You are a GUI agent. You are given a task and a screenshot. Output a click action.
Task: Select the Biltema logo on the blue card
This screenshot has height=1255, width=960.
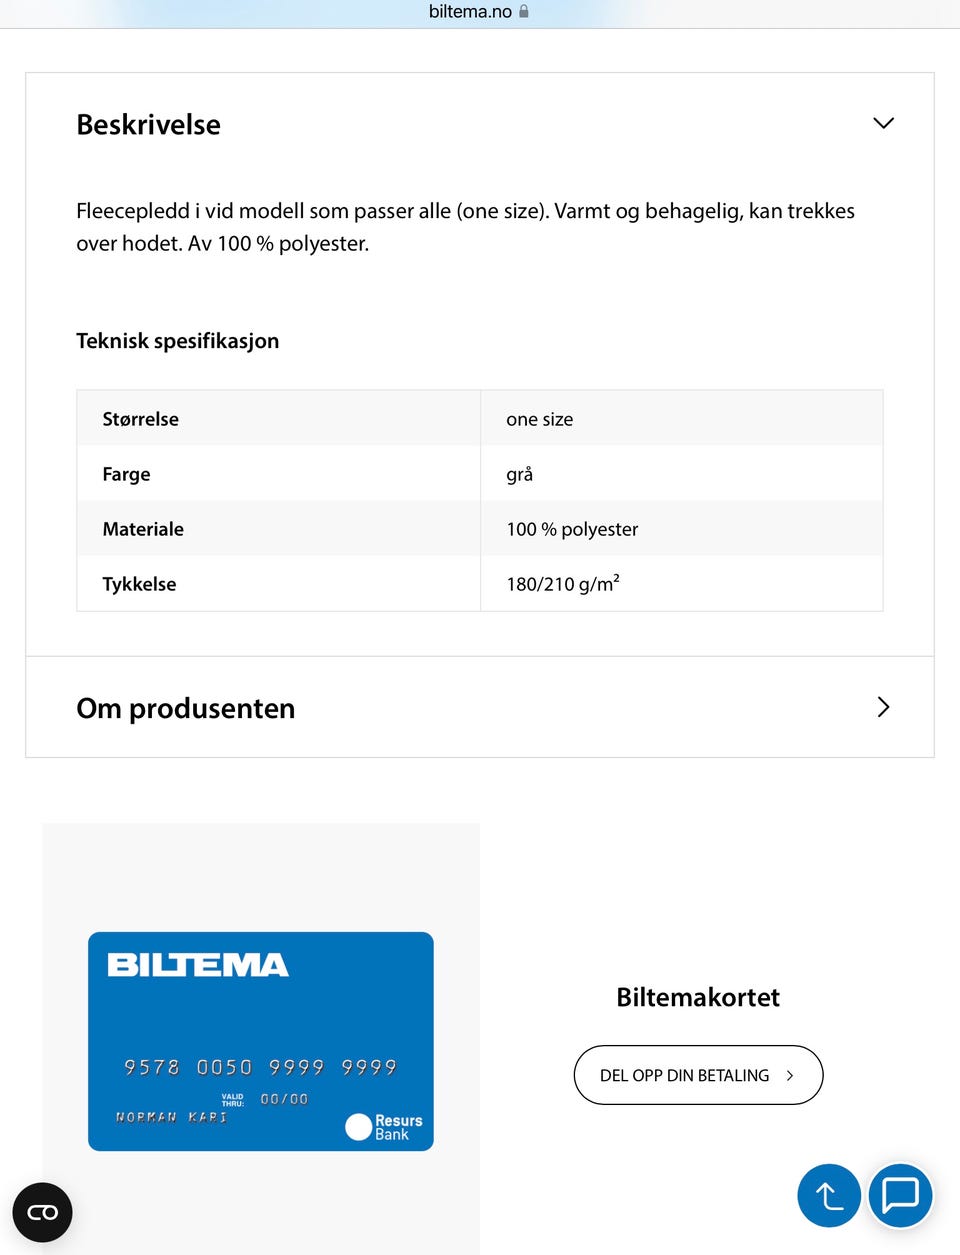tap(196, 964)
